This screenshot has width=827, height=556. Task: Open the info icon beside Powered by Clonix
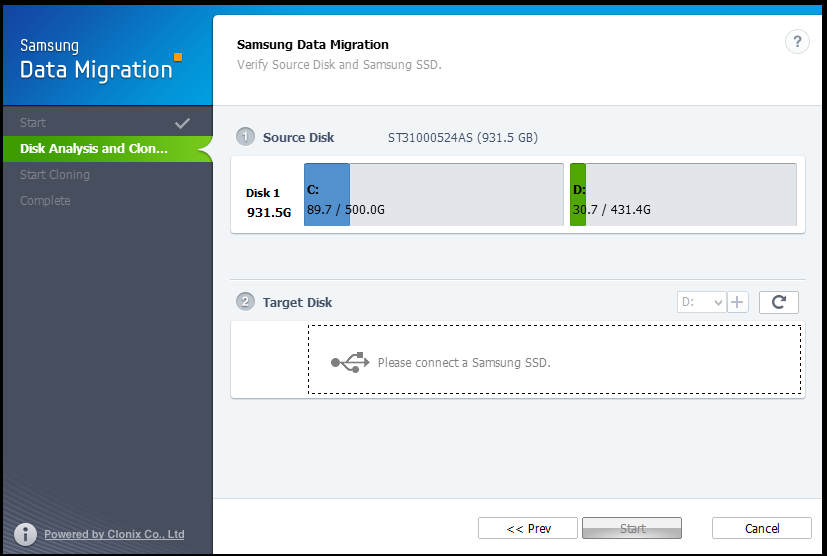pos(25,534)
